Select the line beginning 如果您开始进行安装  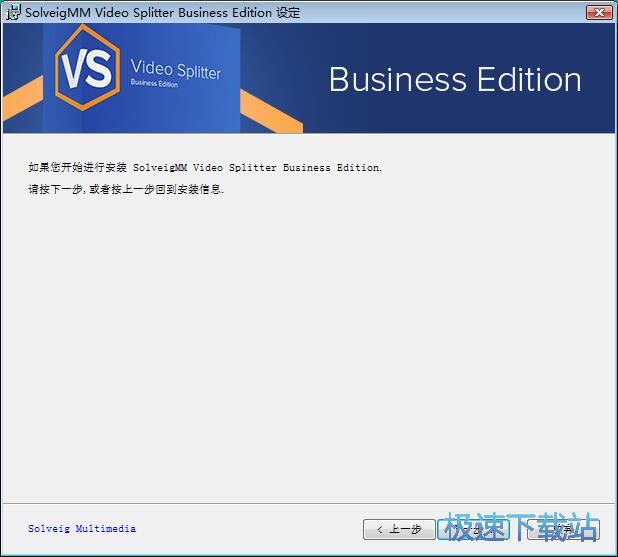pos(205,168)
